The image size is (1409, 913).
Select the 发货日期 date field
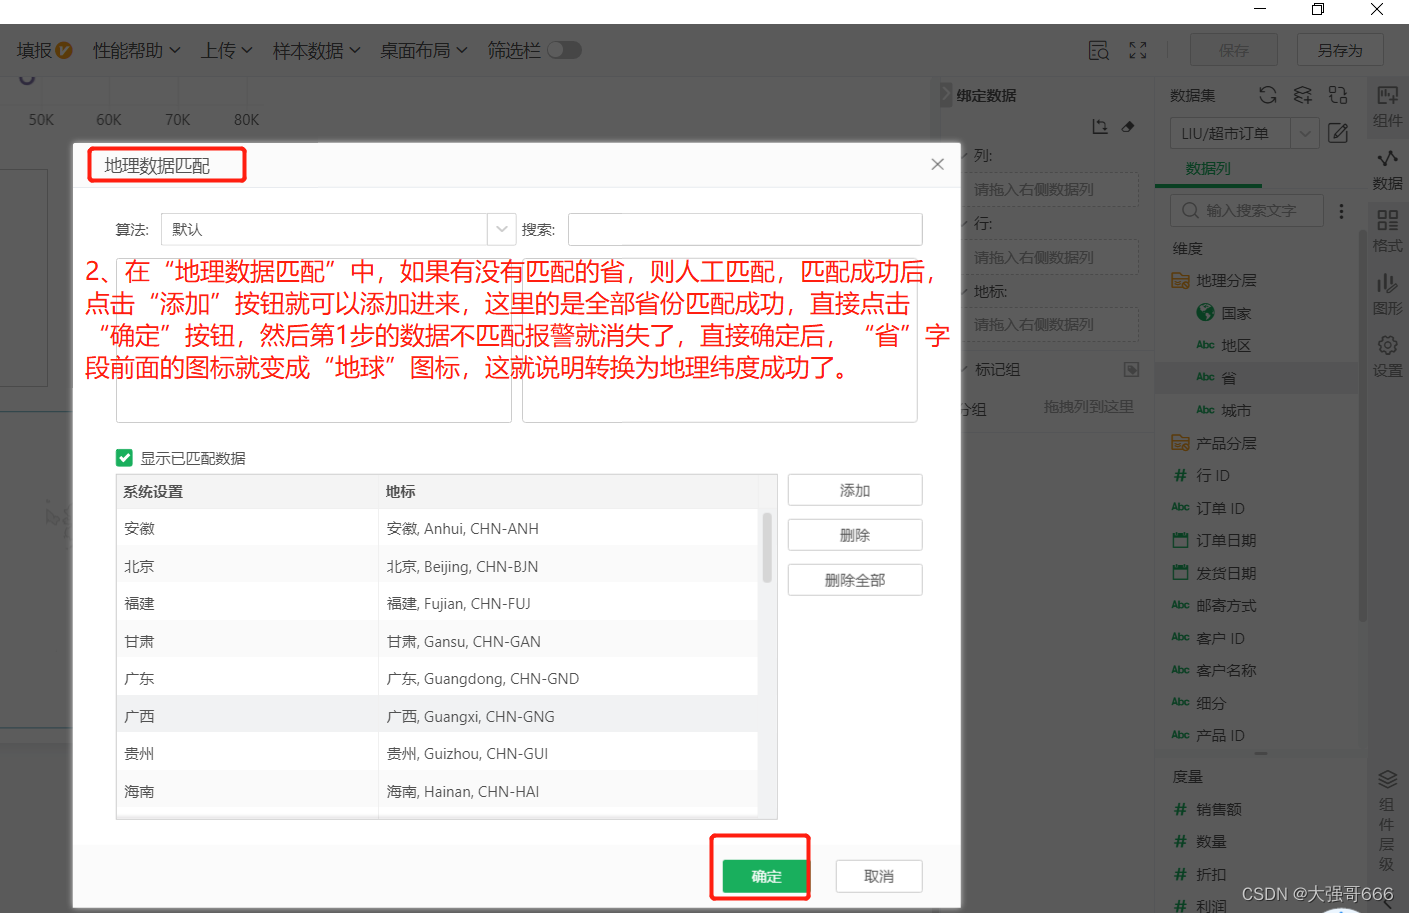pos(1214,573)
